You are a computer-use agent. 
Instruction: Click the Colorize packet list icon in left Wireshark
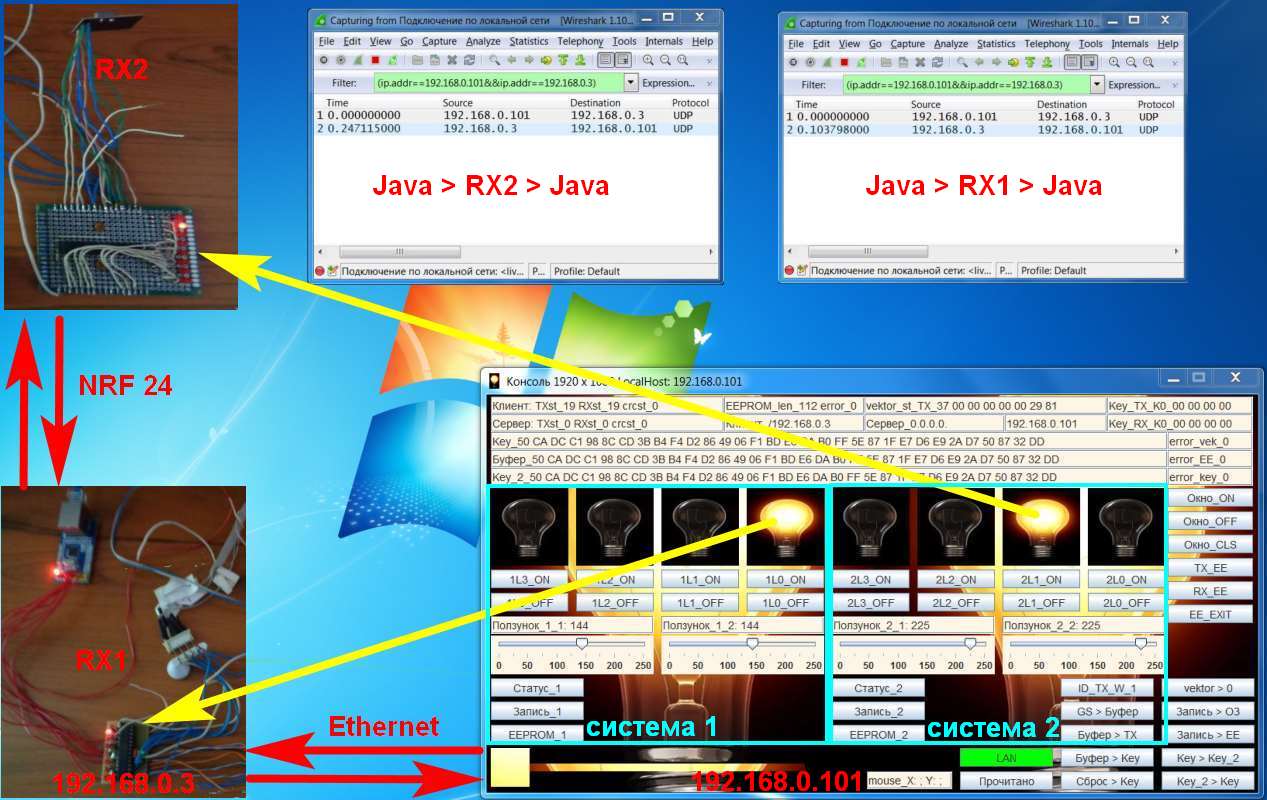605,61
